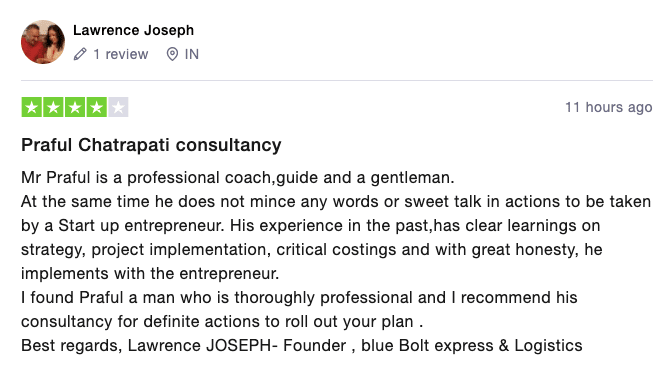671x371 pixels.
Task: Click the second green rating star
Action: coord(53,107)
